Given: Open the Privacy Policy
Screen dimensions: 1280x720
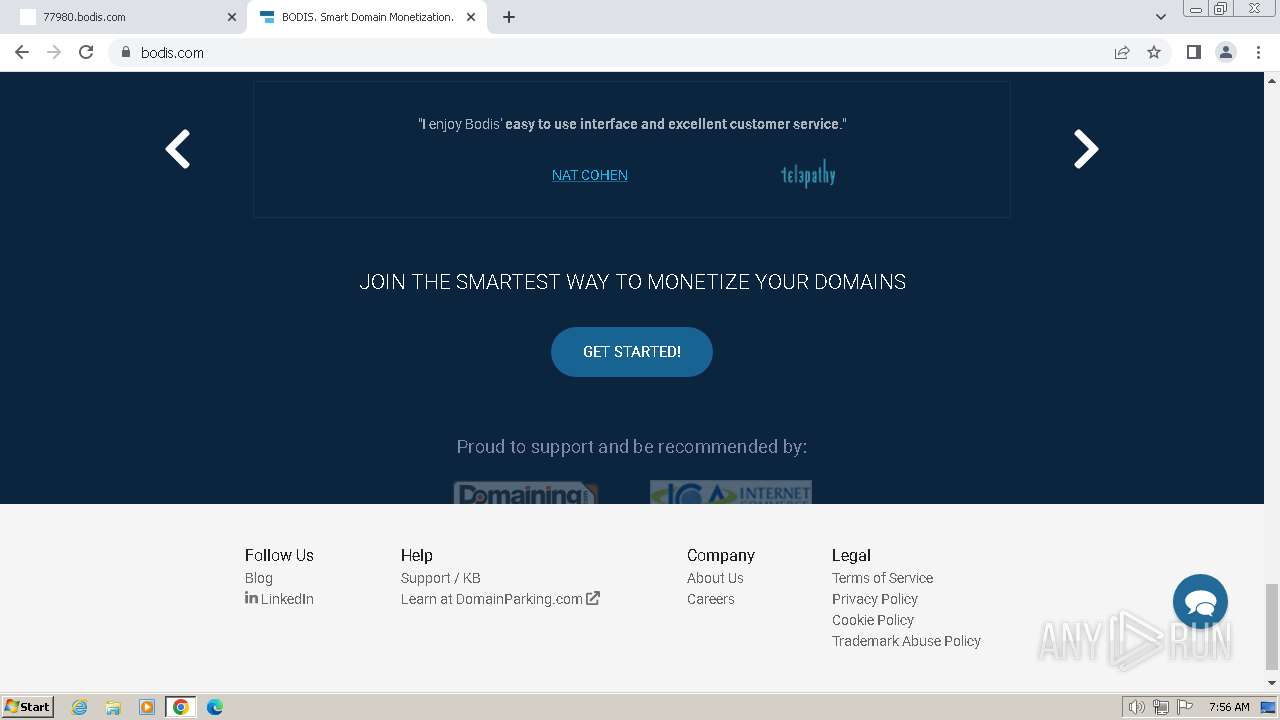Looking at the screenshot, I should point(875,599).
